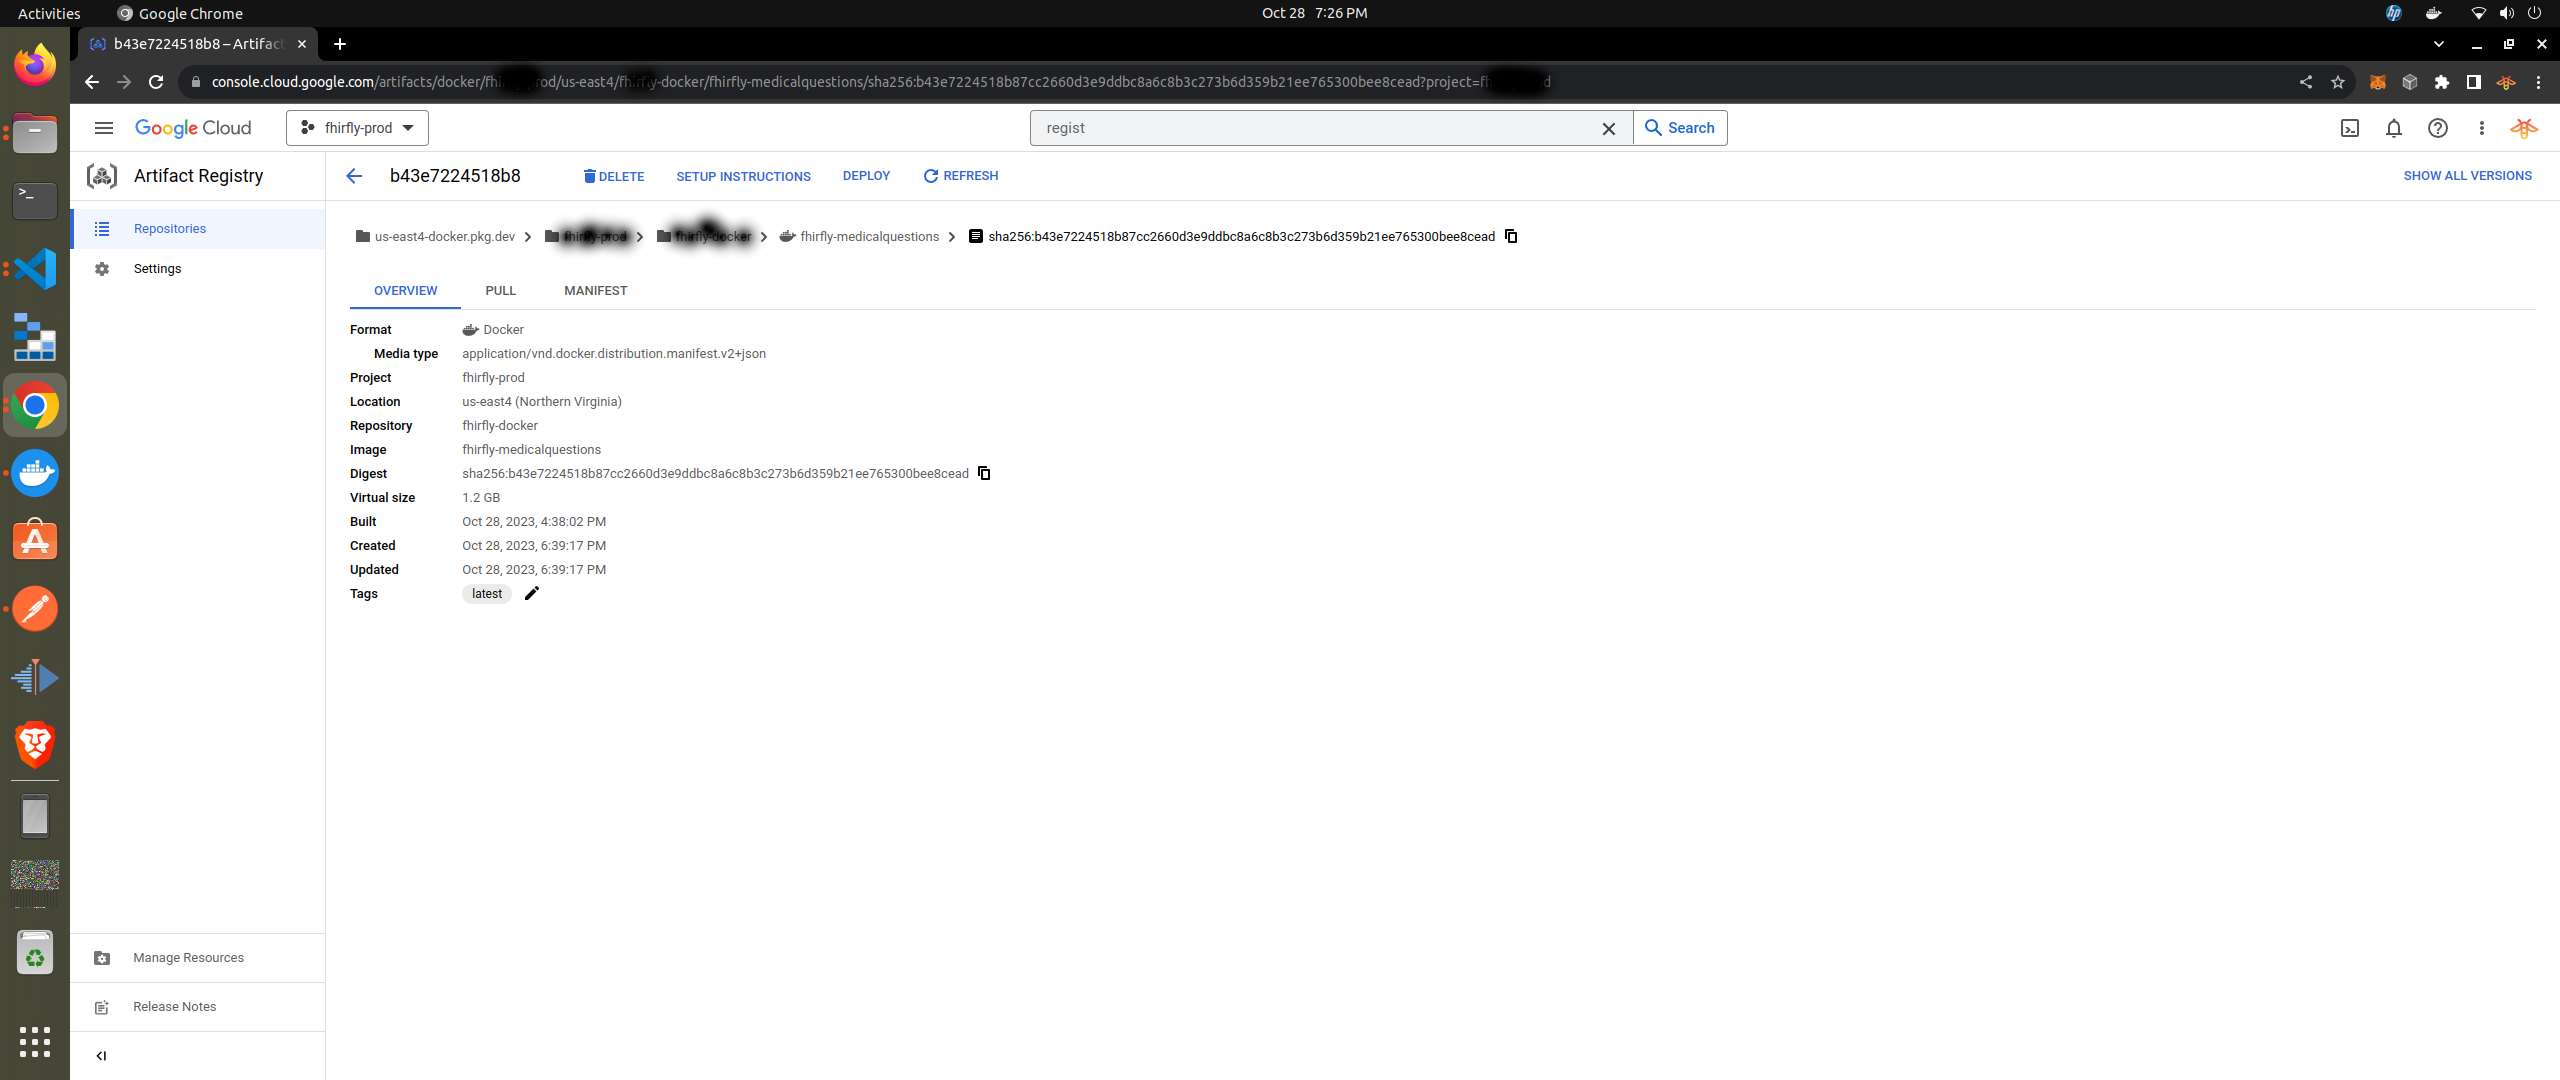Collapse the left side navigation panel
The width and height of the screenshot is (2560, 1080).
coord(101,1055)
